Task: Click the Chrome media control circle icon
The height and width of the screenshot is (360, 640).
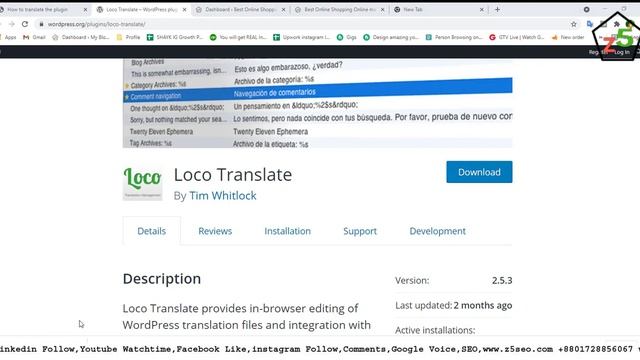Action: coord(586,9)
